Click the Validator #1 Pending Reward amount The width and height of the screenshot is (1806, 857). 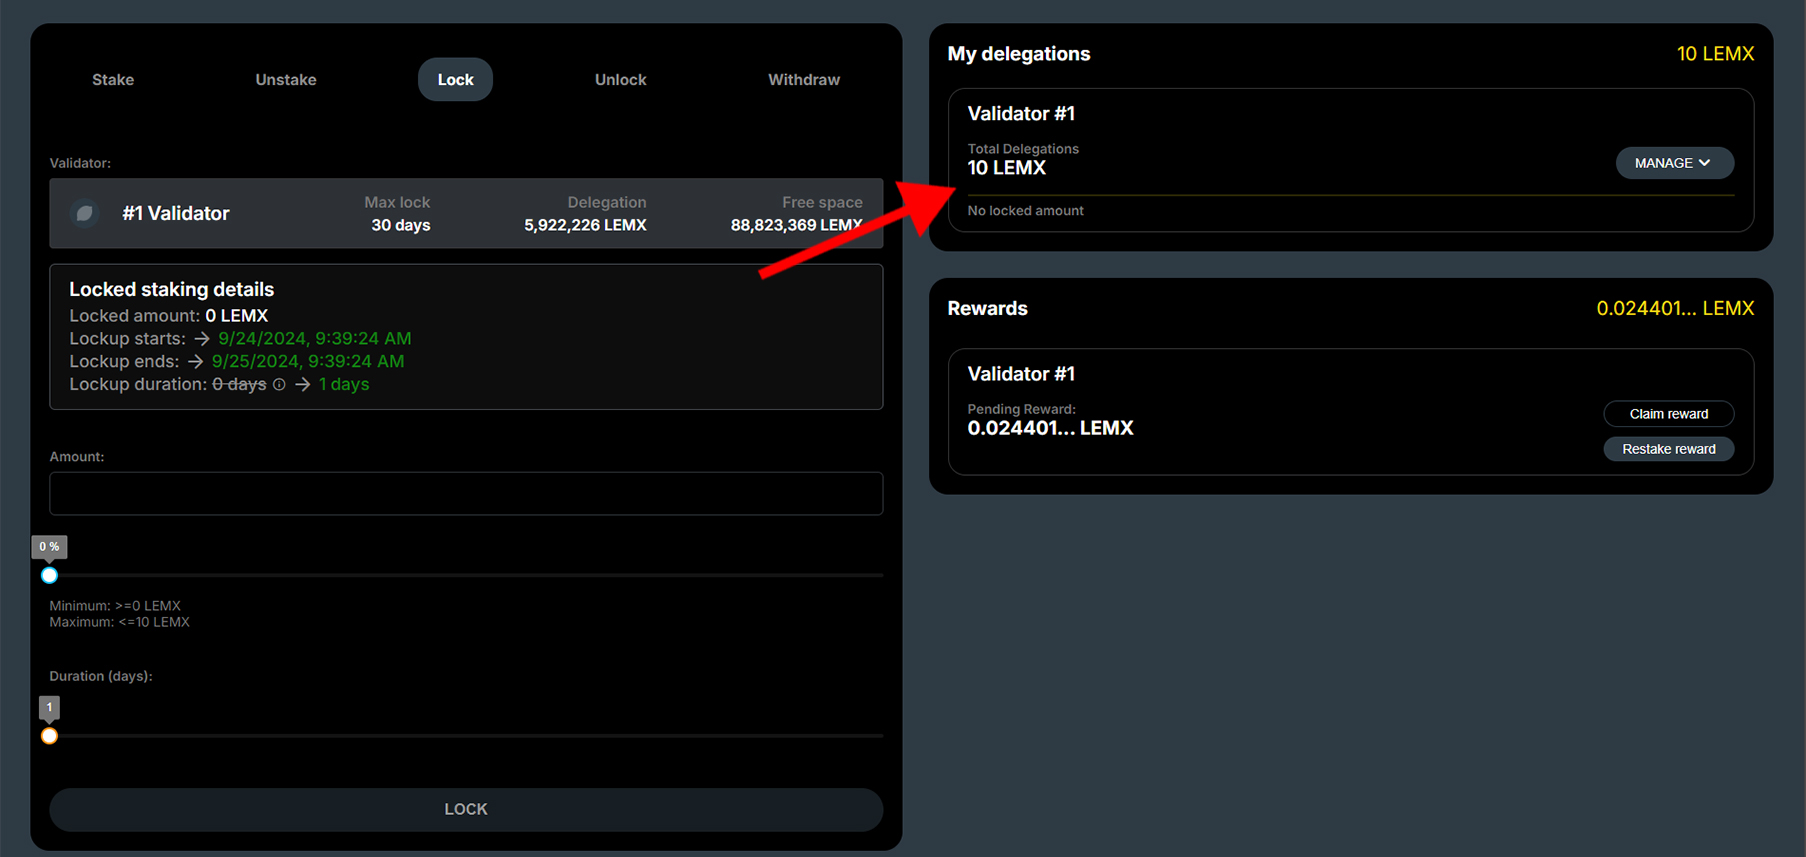click(1050, 428)
